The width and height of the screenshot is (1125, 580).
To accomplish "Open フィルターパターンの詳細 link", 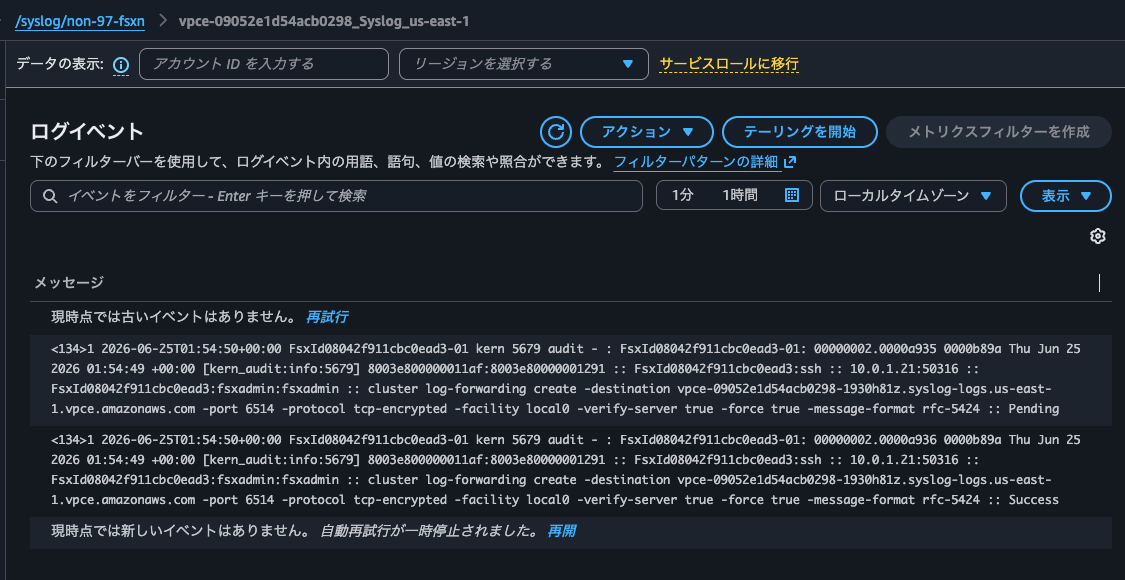I will 696,162.
